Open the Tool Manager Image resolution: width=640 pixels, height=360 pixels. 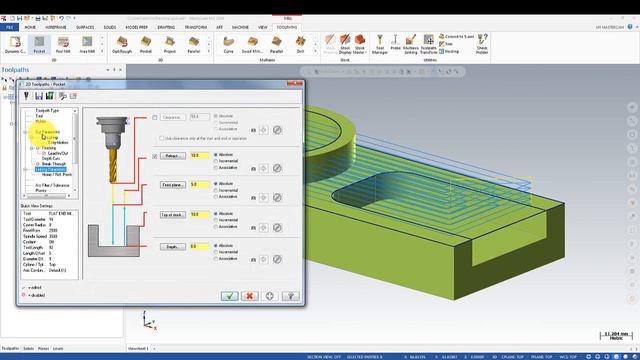(380, 44)
